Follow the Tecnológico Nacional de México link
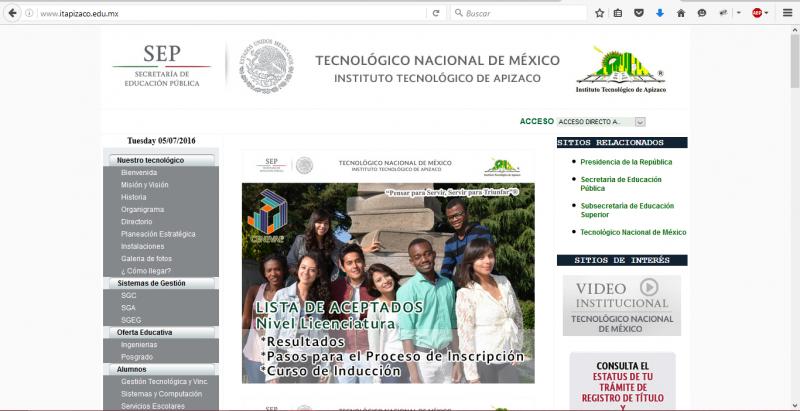 (633, 232)
